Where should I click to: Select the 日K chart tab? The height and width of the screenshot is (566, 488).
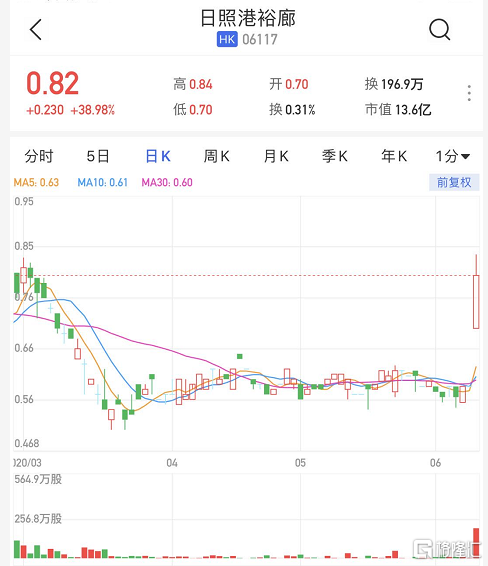(x=158, y=156)
